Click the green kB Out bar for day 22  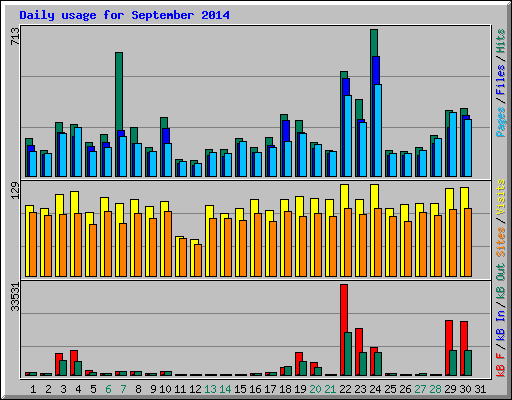[x=348, y=354]
